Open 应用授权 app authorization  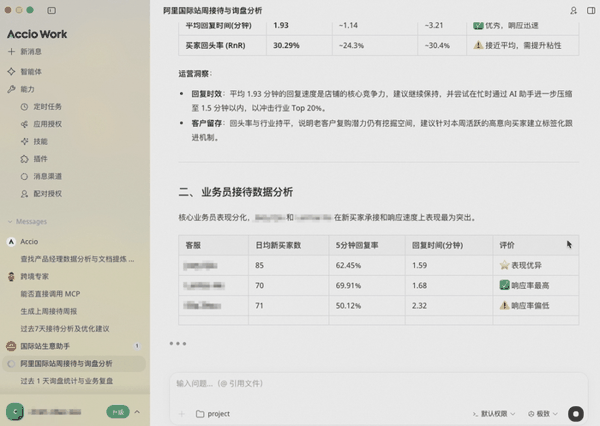(x=48, y=123)
